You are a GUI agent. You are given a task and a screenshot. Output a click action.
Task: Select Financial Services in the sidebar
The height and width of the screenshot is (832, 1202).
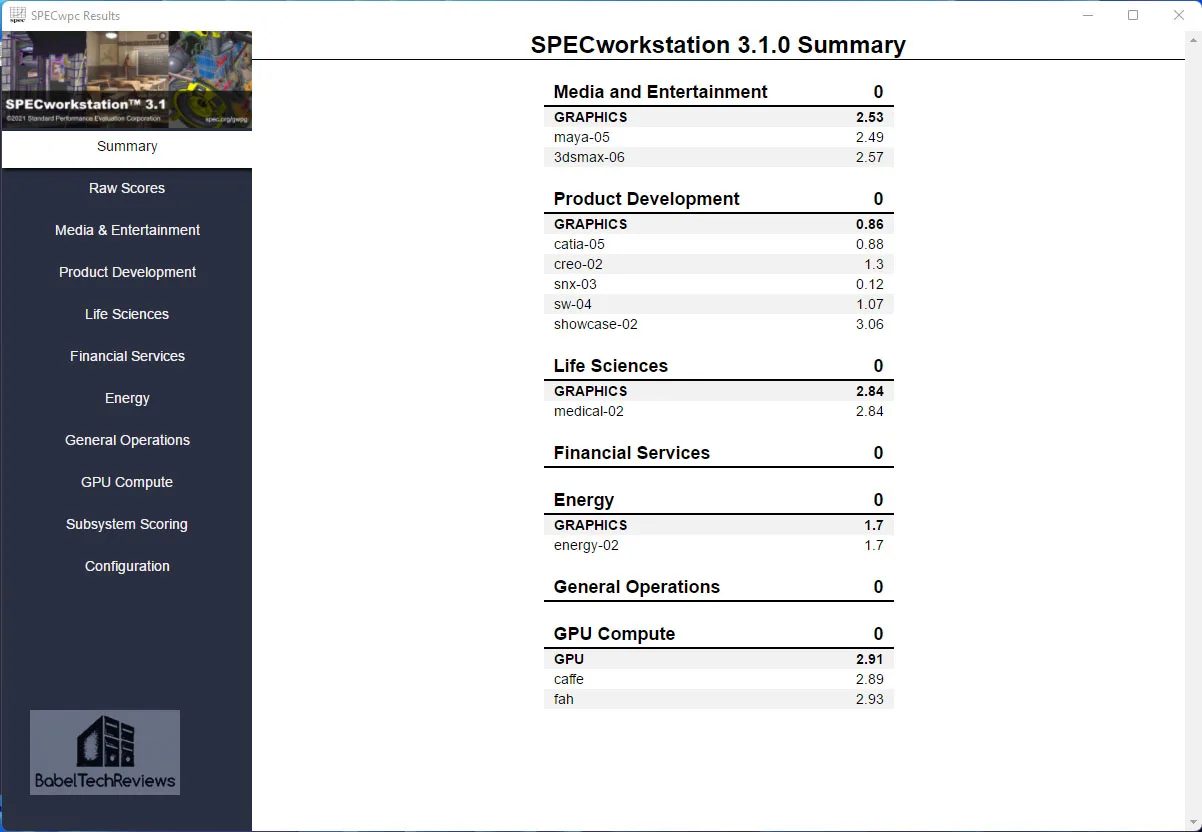tap(127, 356)
